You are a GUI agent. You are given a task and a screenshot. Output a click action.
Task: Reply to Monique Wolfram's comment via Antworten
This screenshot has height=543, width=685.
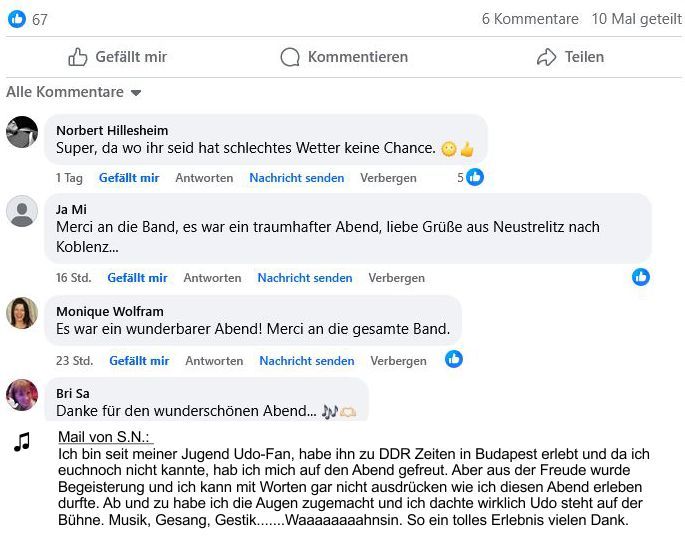pyautogui.click(x=214, y=361)
